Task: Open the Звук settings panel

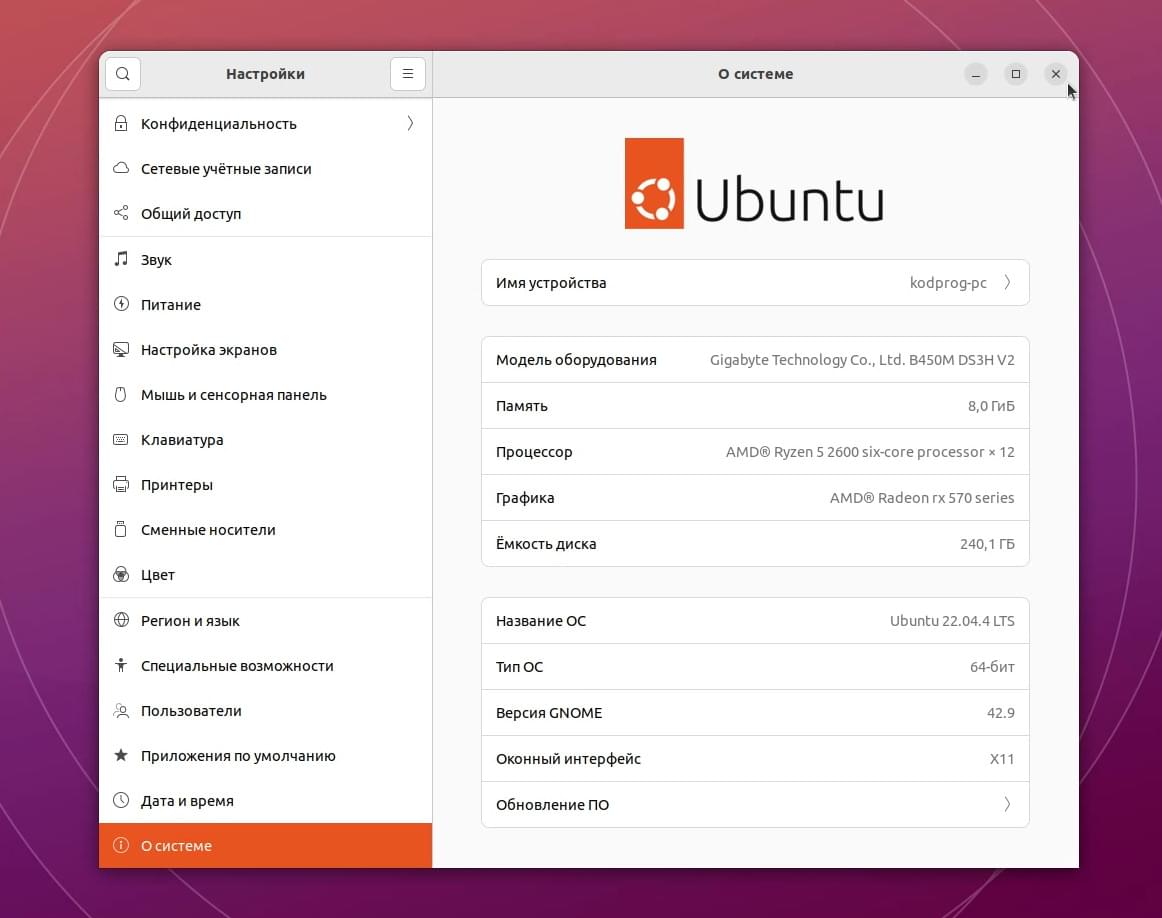Action: [265, 259]
